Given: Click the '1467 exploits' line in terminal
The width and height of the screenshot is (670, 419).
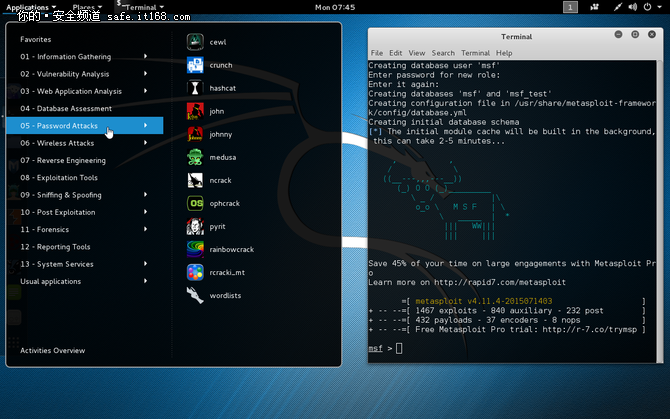Looking at the screenshot, I should point(508,311).
